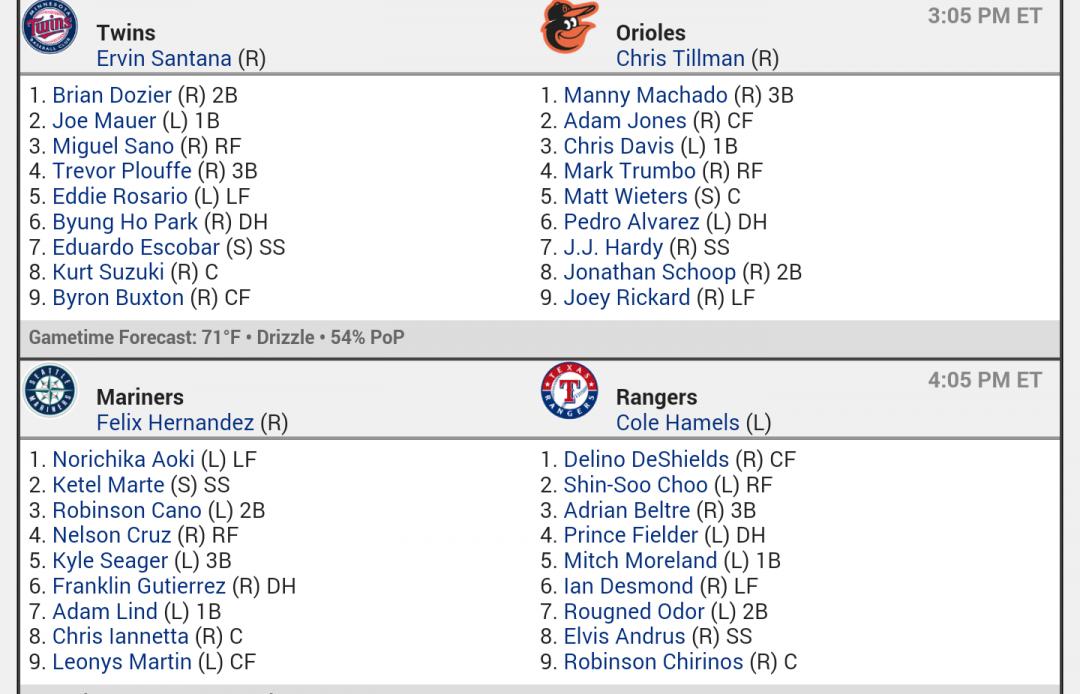Screen dimensions: 1080x694
Task: Open Manny Machado player page
Action: (645, 95)
